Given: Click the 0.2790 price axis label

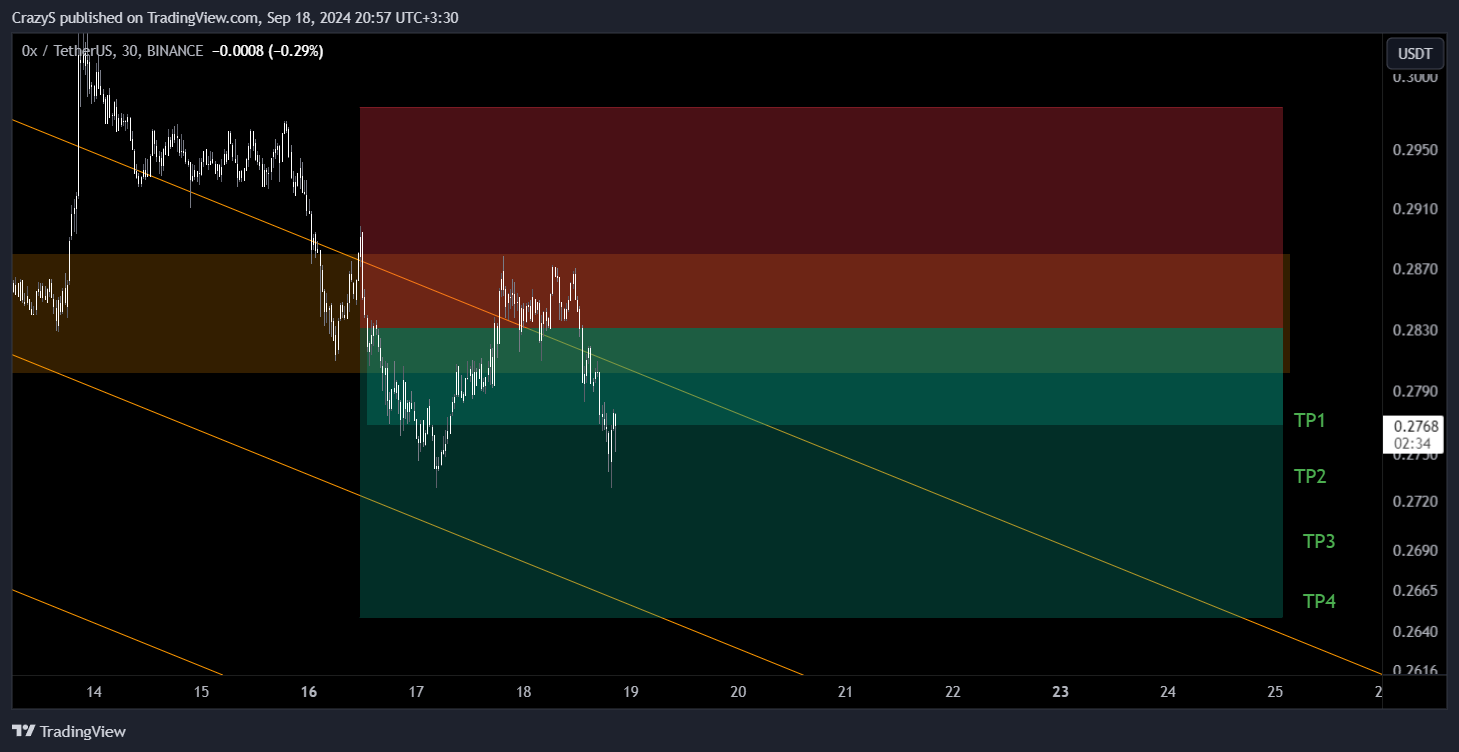Looking at the screenshot, I should [1415, 391].
